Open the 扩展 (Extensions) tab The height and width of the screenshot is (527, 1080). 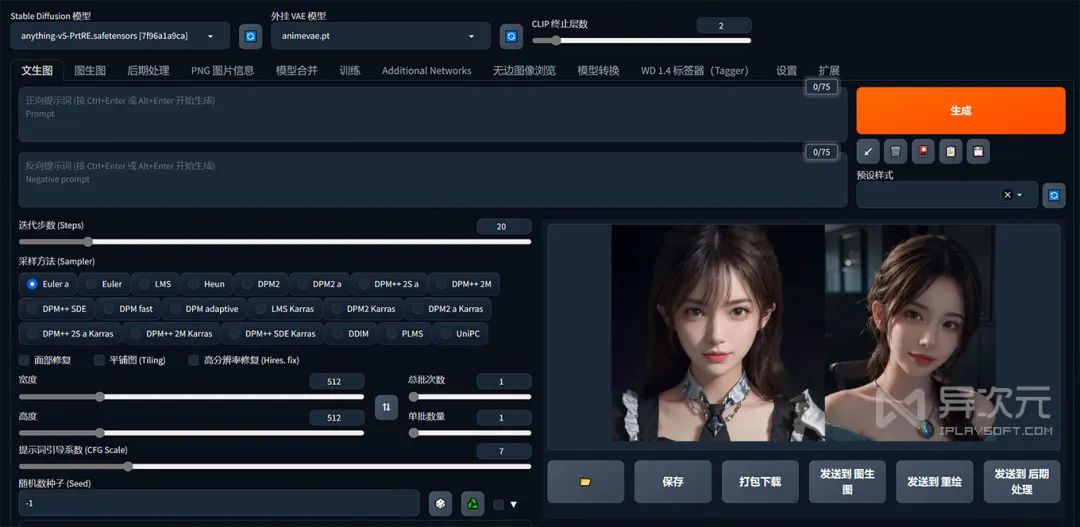[x=829, y=70]
